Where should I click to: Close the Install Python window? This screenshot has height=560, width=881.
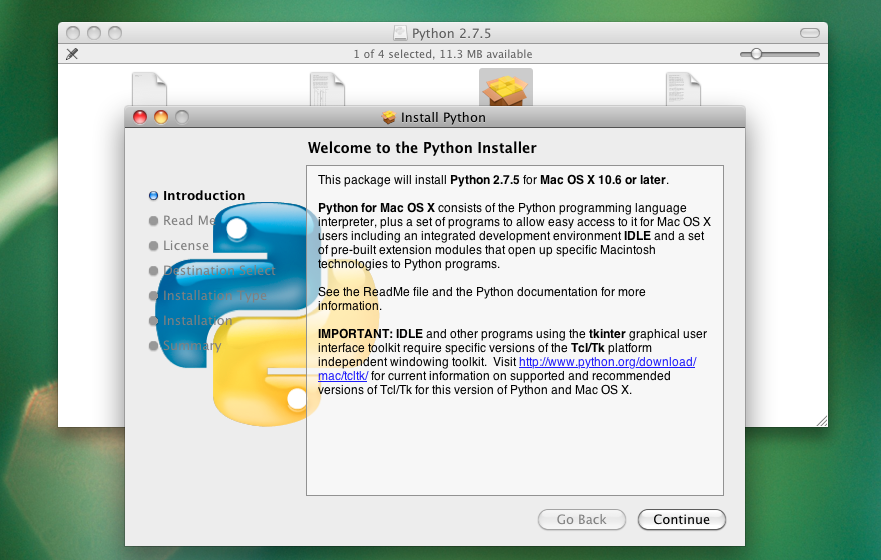click(x=140, y=117)
